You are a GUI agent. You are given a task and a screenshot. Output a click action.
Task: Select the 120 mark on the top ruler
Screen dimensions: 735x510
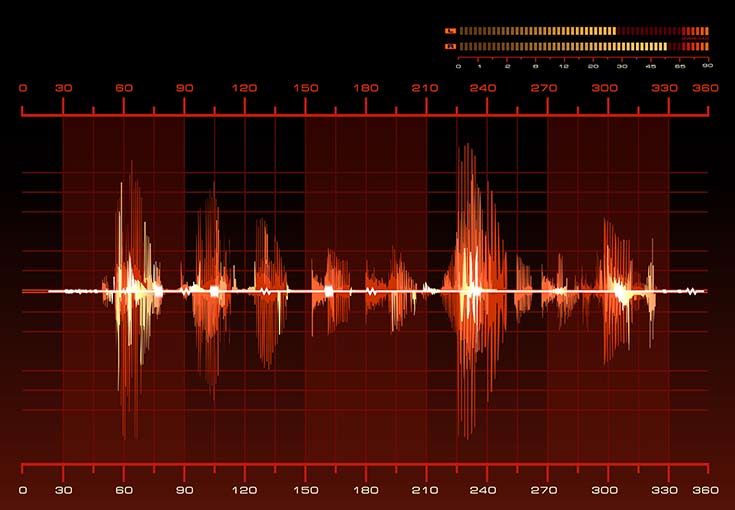pyautogui.click(x=244, y=88)
